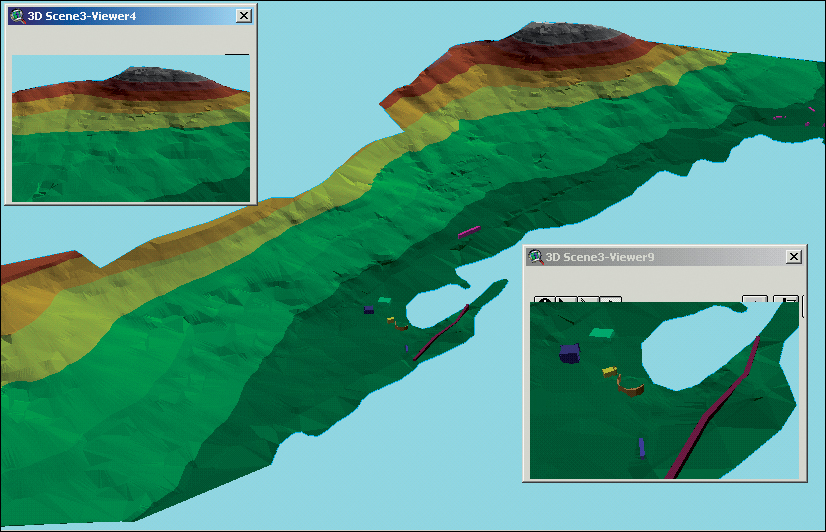Screen dimensions: 826x532
Task: Select the magenta bar in main scene
Action: 469,233
